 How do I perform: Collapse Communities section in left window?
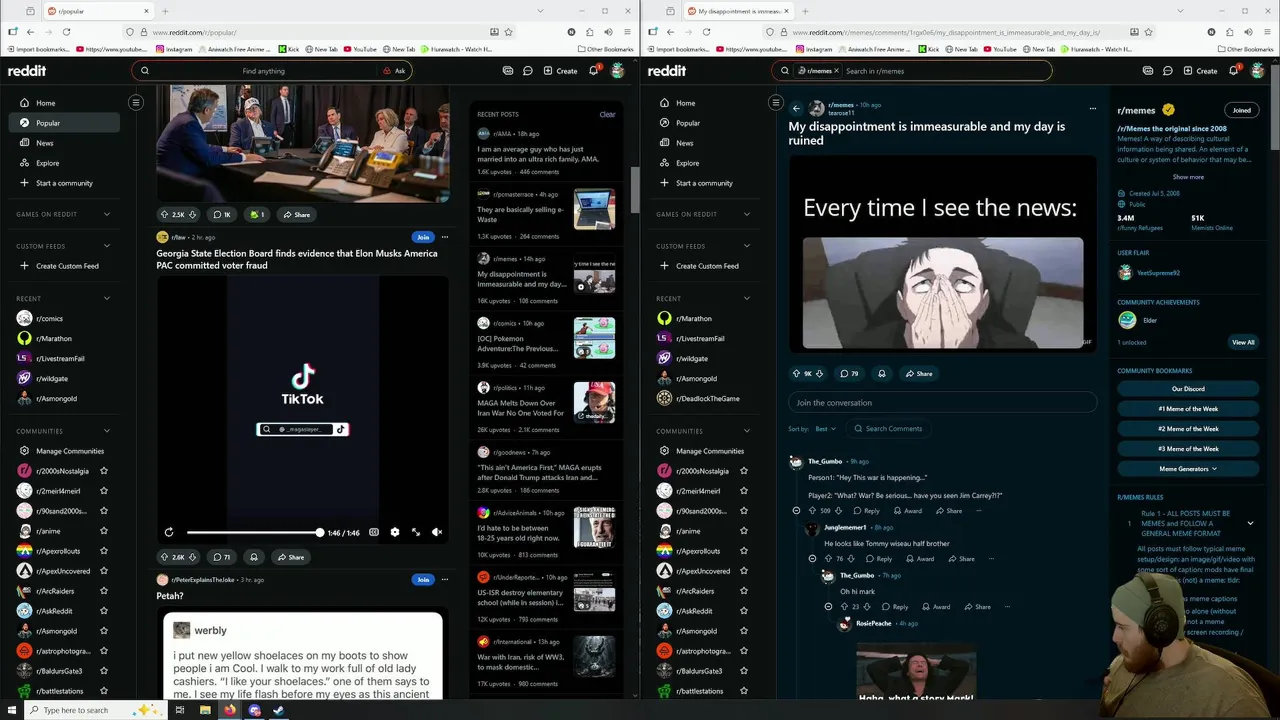tap(107, 431)
